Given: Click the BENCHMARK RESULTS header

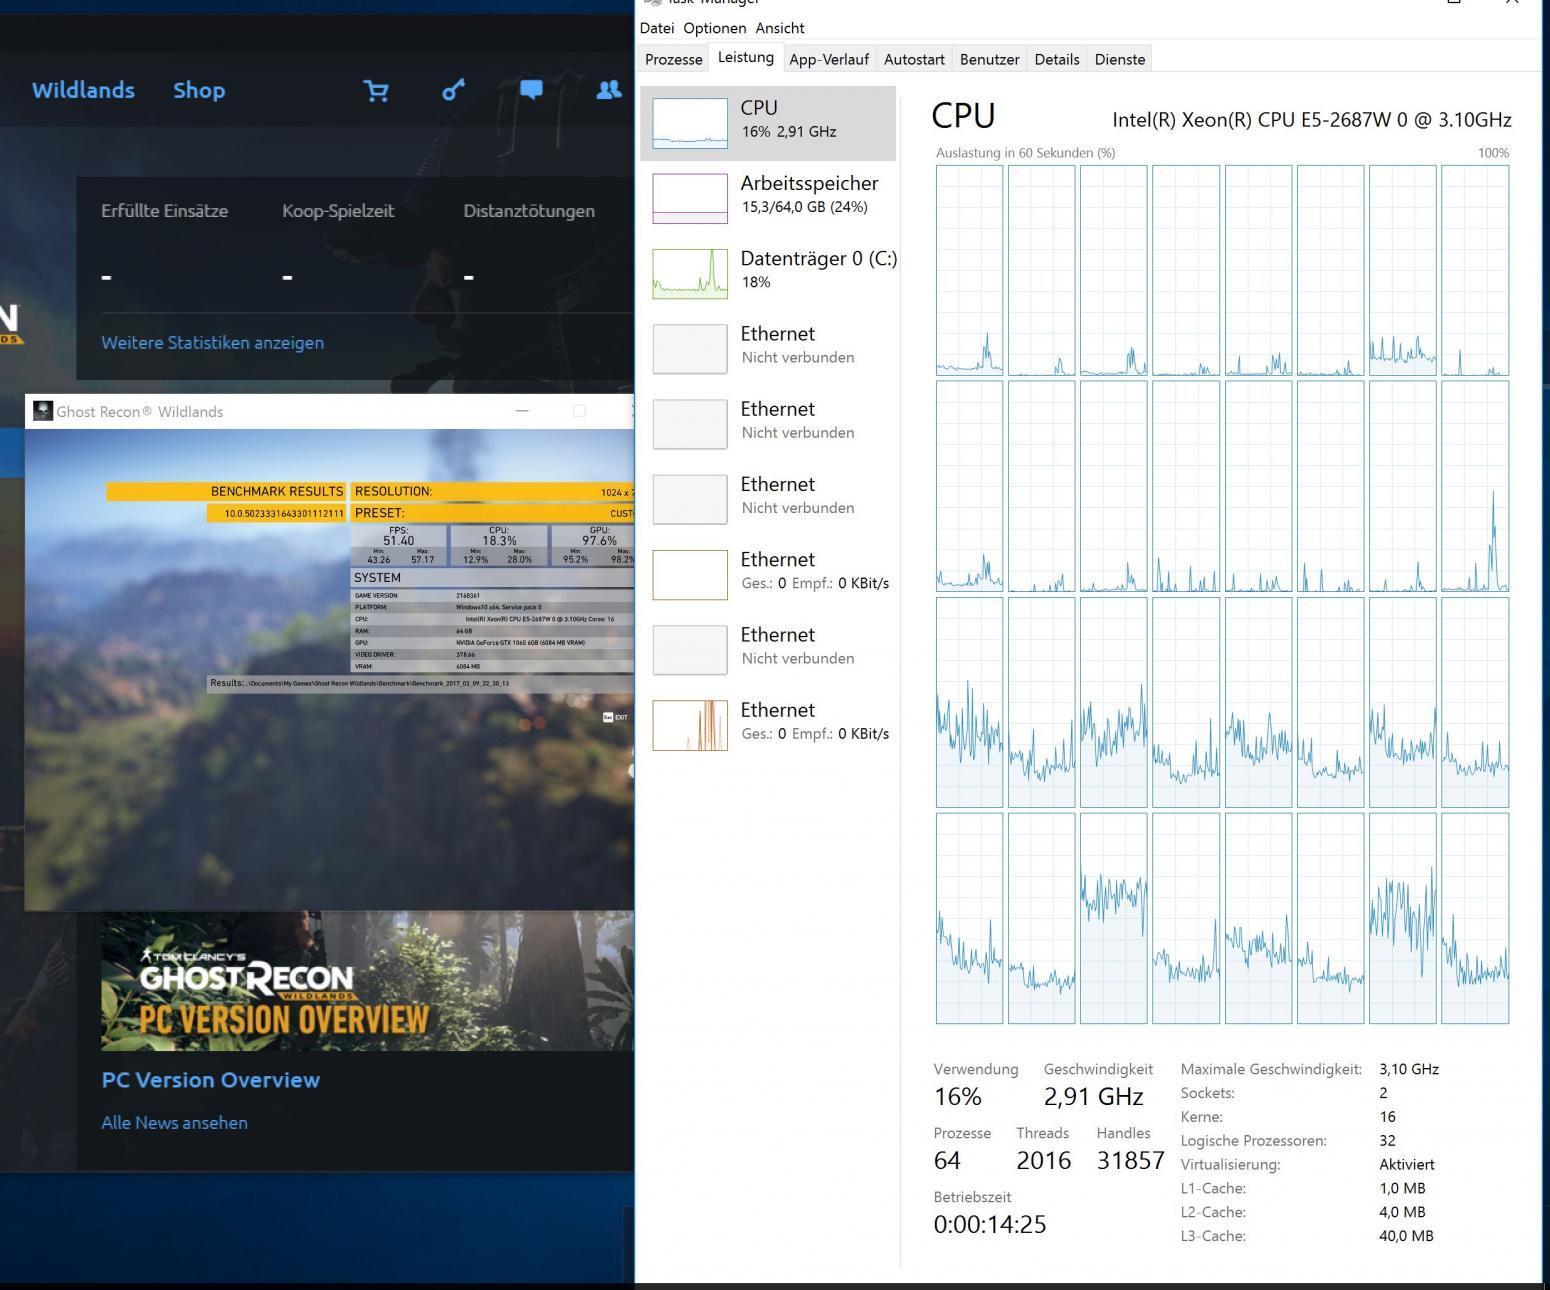Looking at the screenshot, I should [226, 491].
